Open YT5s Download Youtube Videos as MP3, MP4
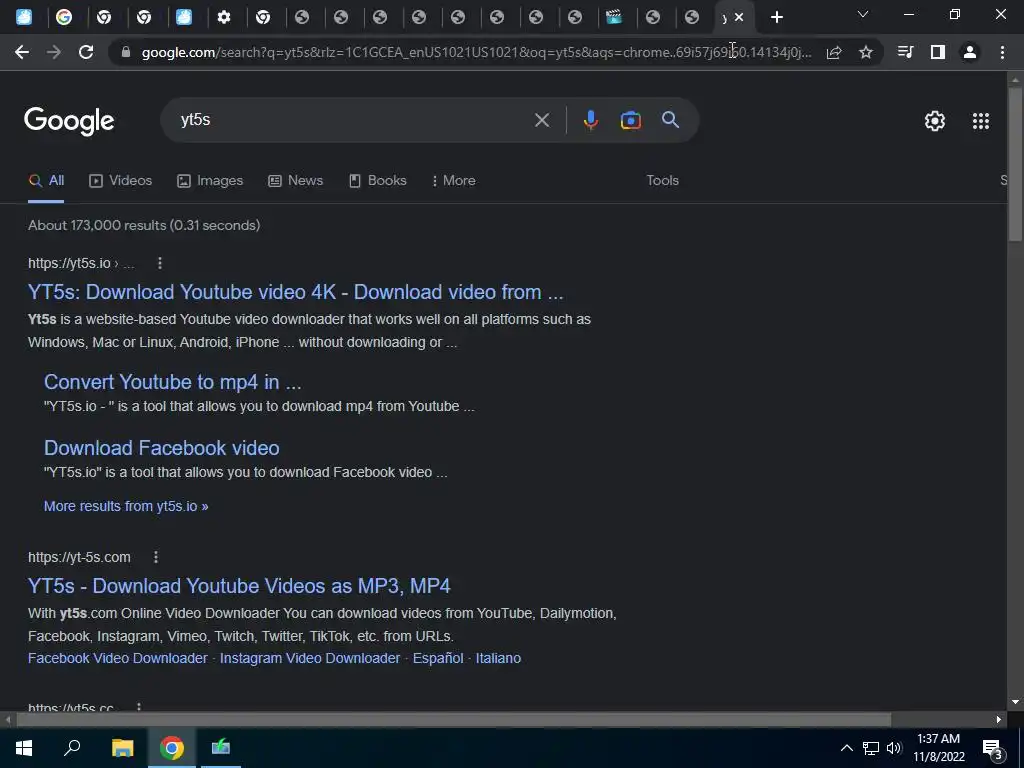 tap(239, 586)
